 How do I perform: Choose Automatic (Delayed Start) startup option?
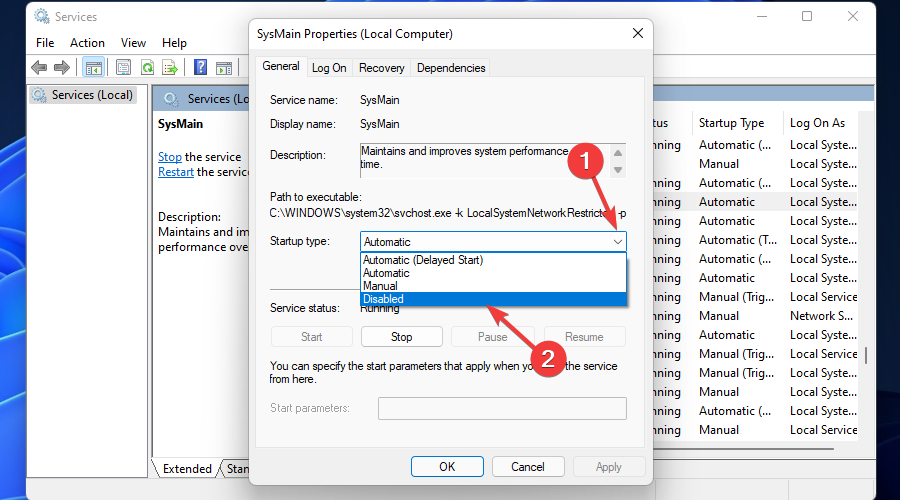click(x=493, y=260)
